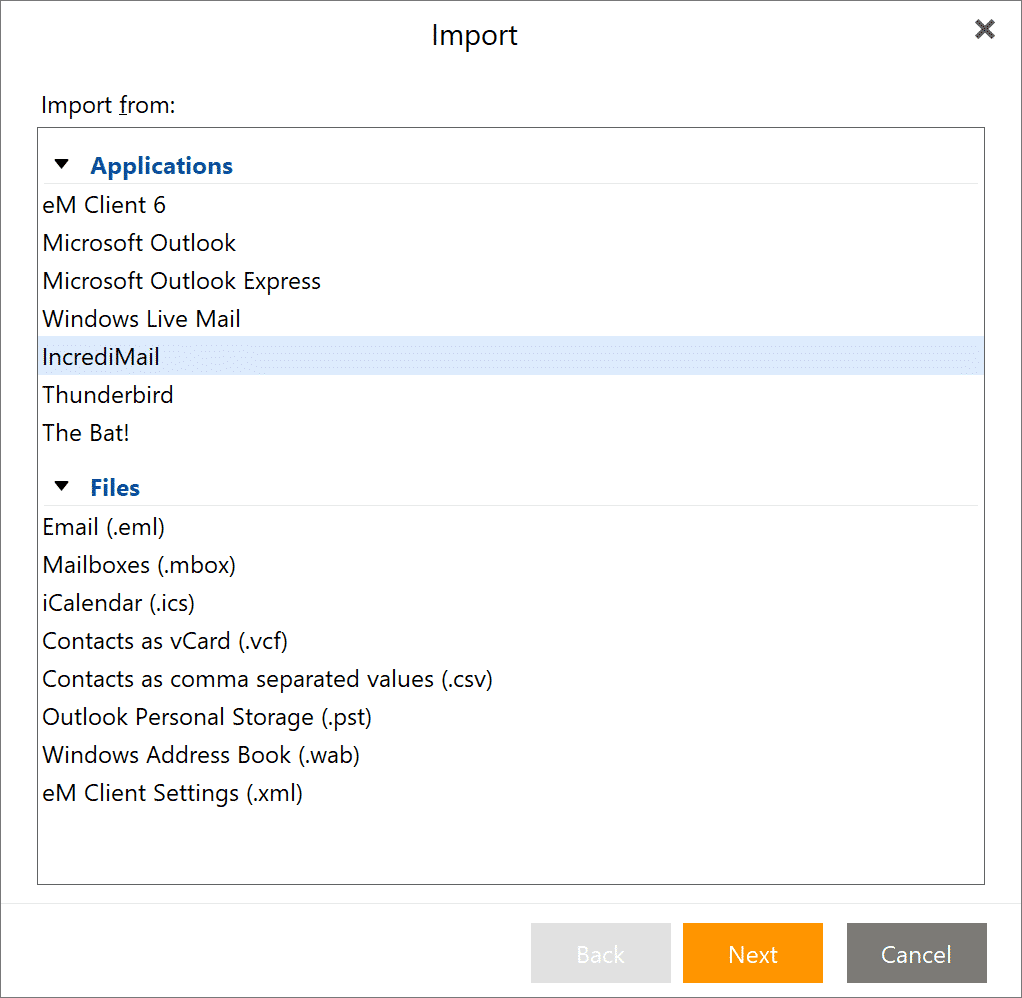Click the Cancel button
The height and width of the screenshot is (998, 1022).
[x=916, y=953]
